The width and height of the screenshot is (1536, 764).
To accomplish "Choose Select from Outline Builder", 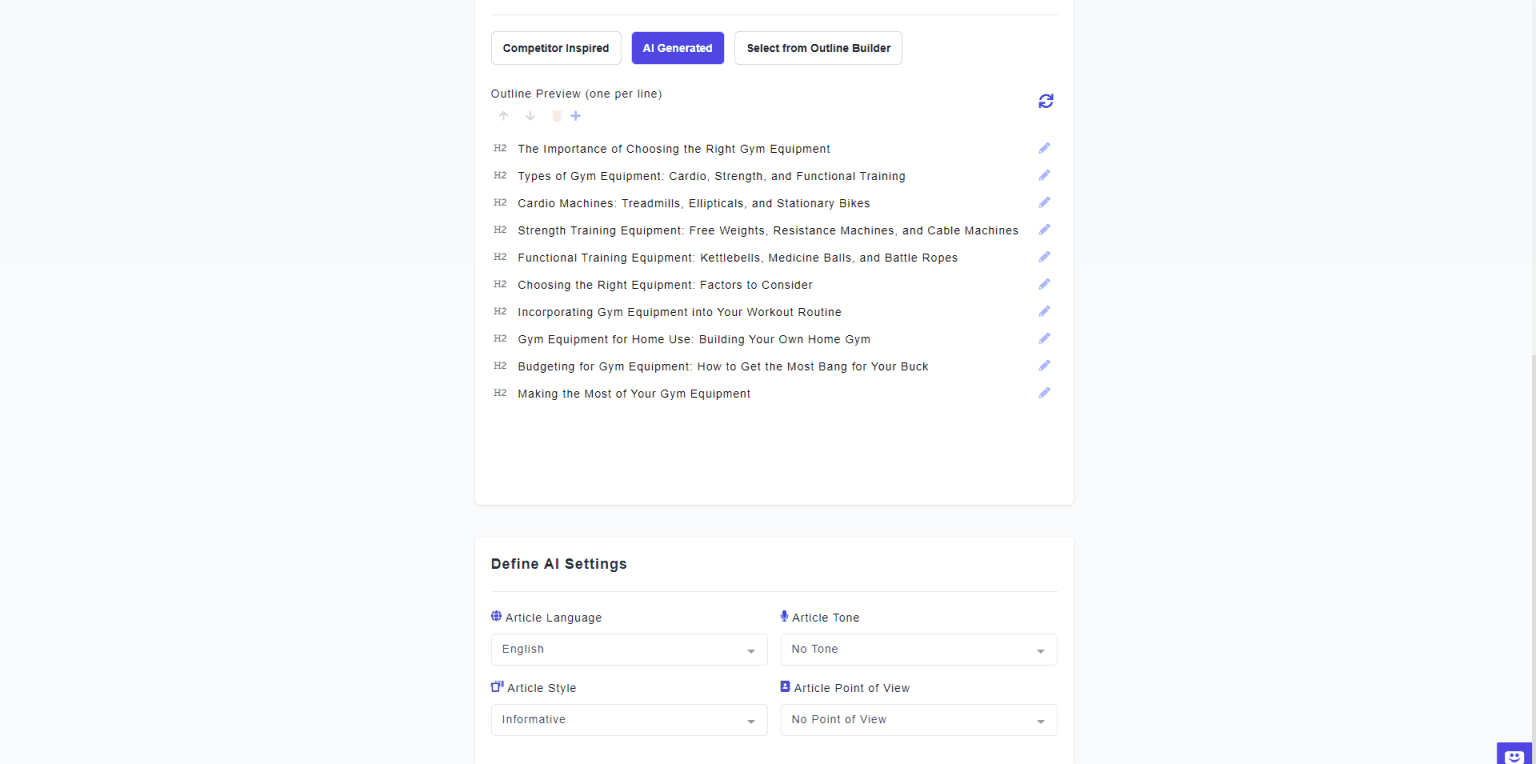I will [x=818, y=48].
